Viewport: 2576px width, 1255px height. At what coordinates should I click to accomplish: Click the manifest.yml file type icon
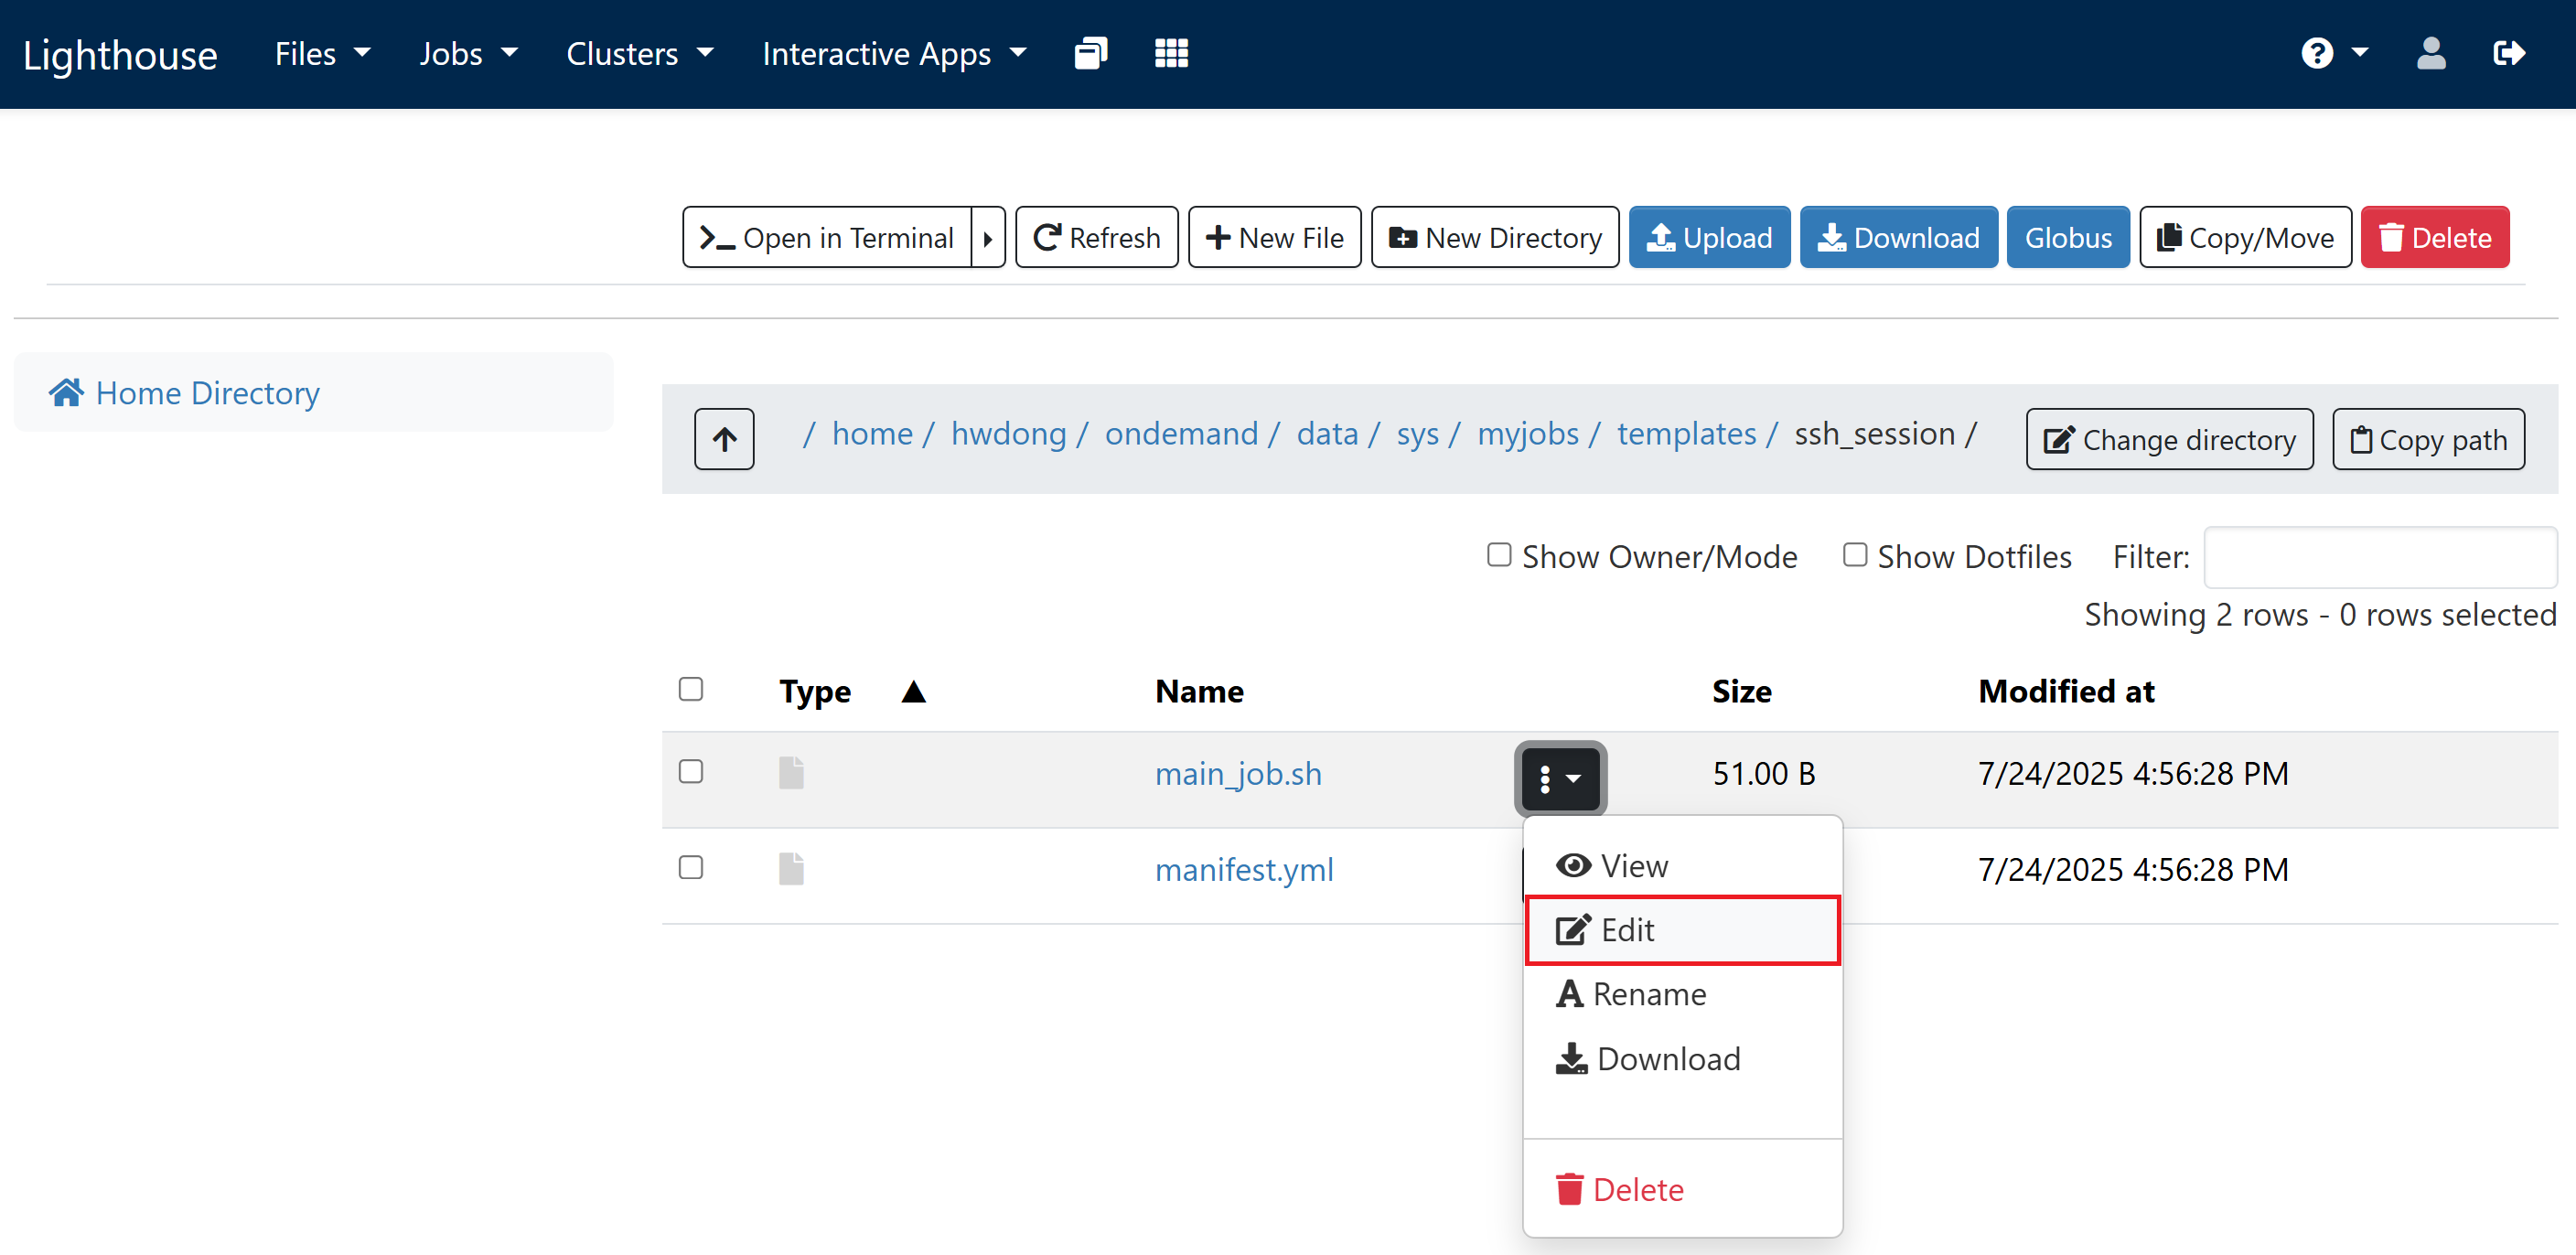pyautogui.click(x=791, y=869)
